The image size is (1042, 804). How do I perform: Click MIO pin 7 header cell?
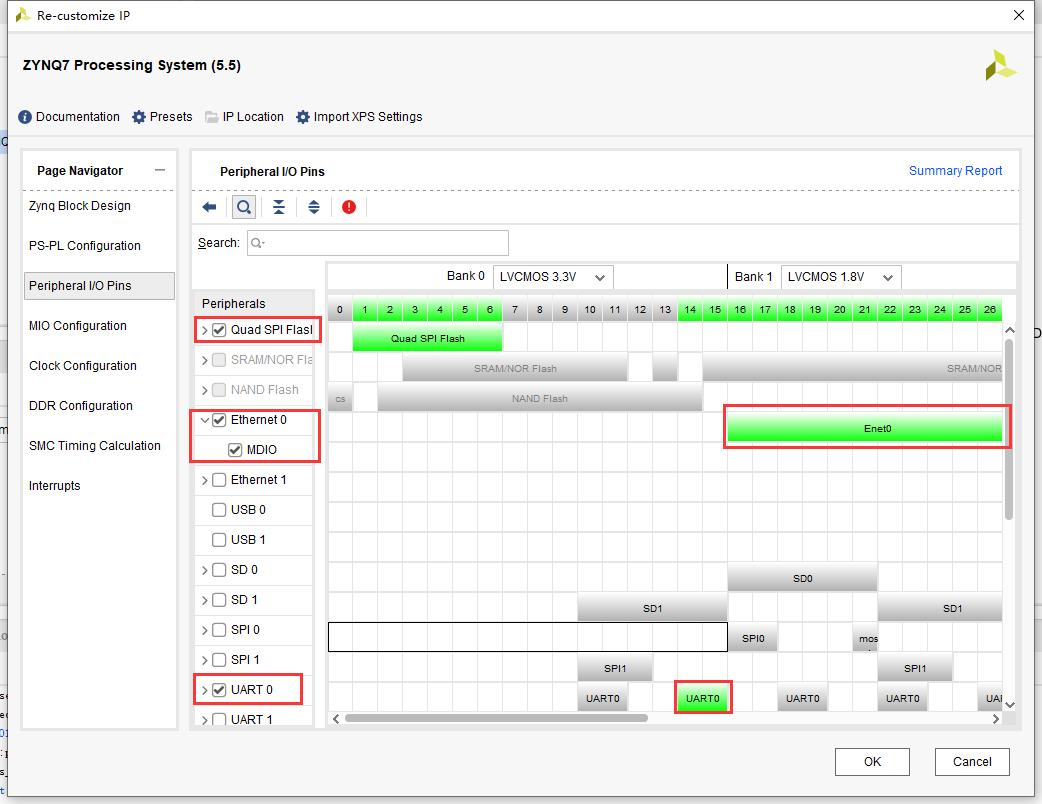click(514, 310)
